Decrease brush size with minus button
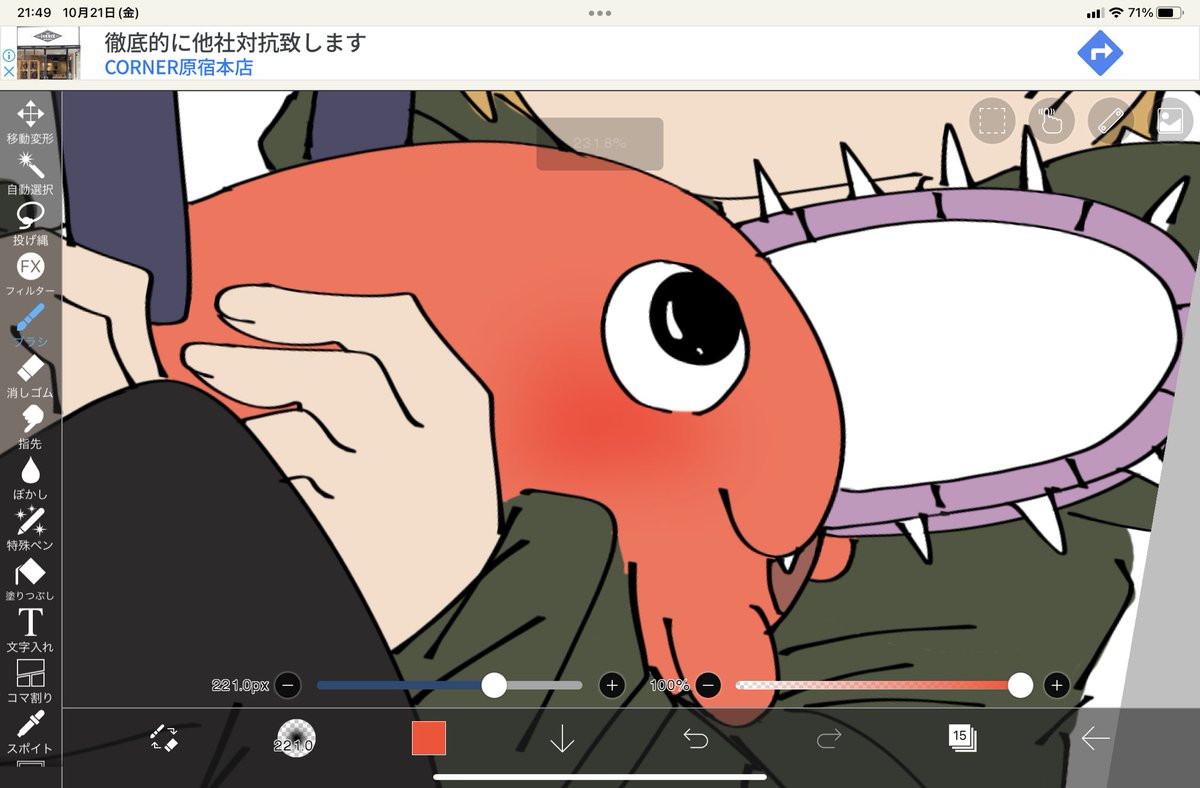The height and width of the screenshot is (788, 1200). [287, 685]
